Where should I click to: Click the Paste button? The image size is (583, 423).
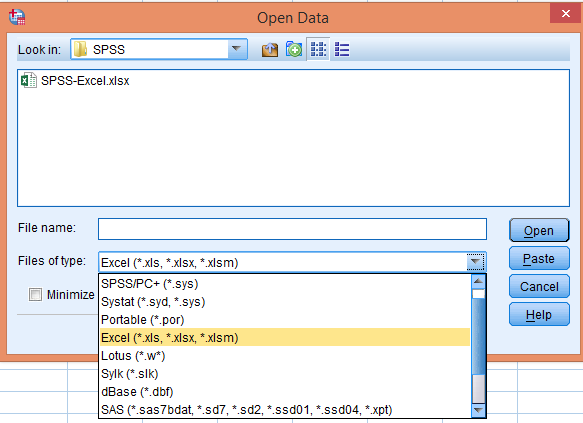pyautogui.click(x=539, y=258)
